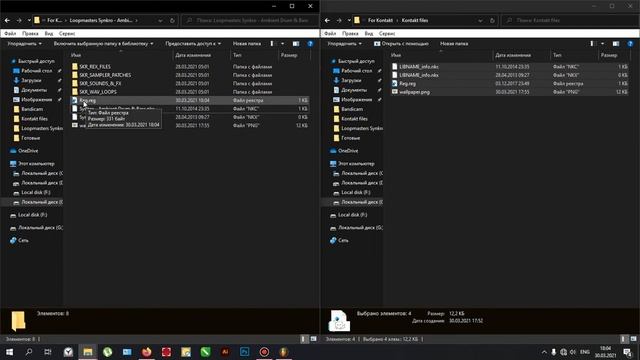Open Windows Start menu
640x360 pixels.
(9, 352)
